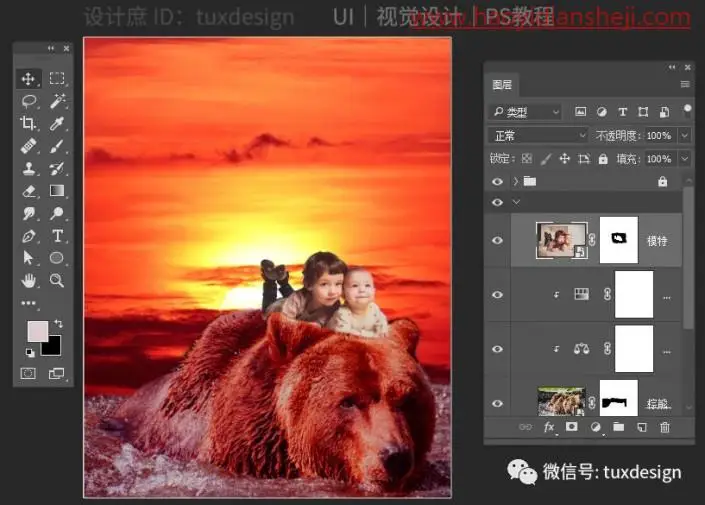The image size is (705, 505).
Task: Select the bear layer image thumbnail
Action: (x=562, y=401)
